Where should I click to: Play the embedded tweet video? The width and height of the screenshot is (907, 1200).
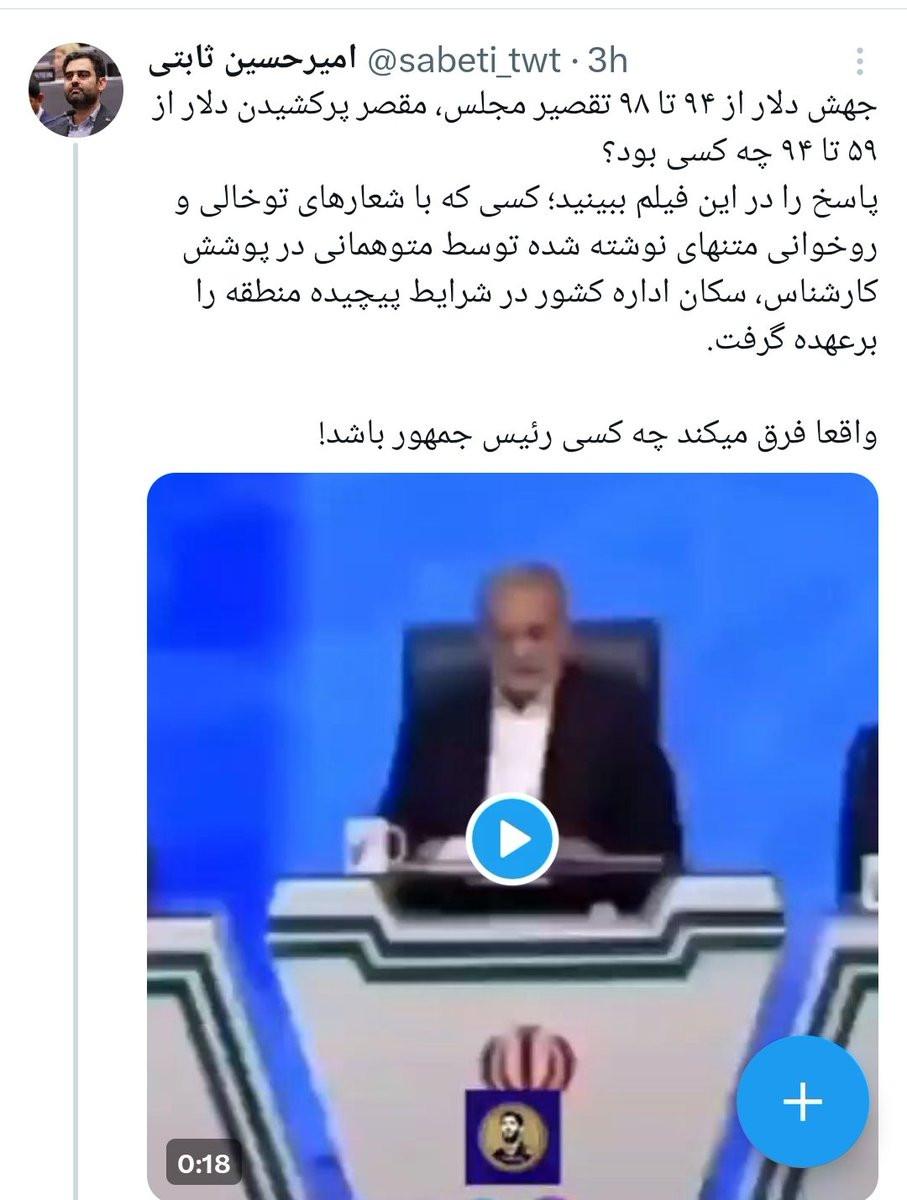[x=513, y=840]
